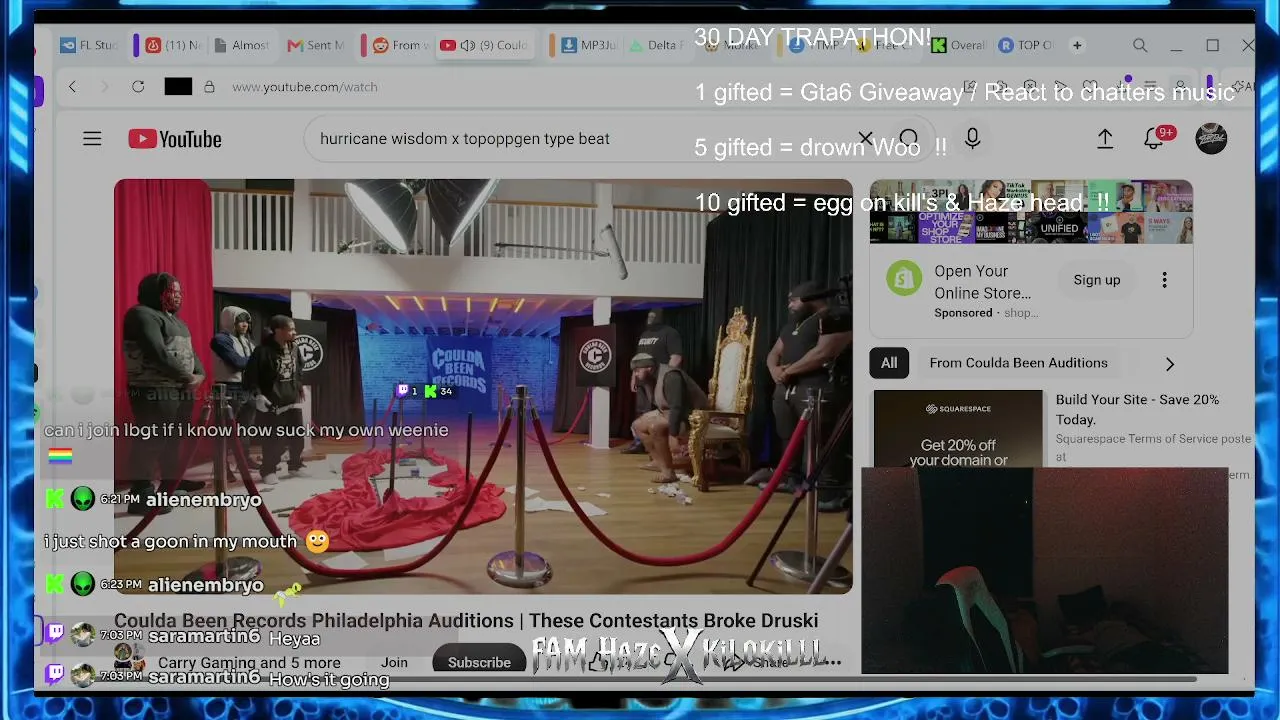
Task: Switch to the FL Studio tab
Action: [x=89, y=45]
